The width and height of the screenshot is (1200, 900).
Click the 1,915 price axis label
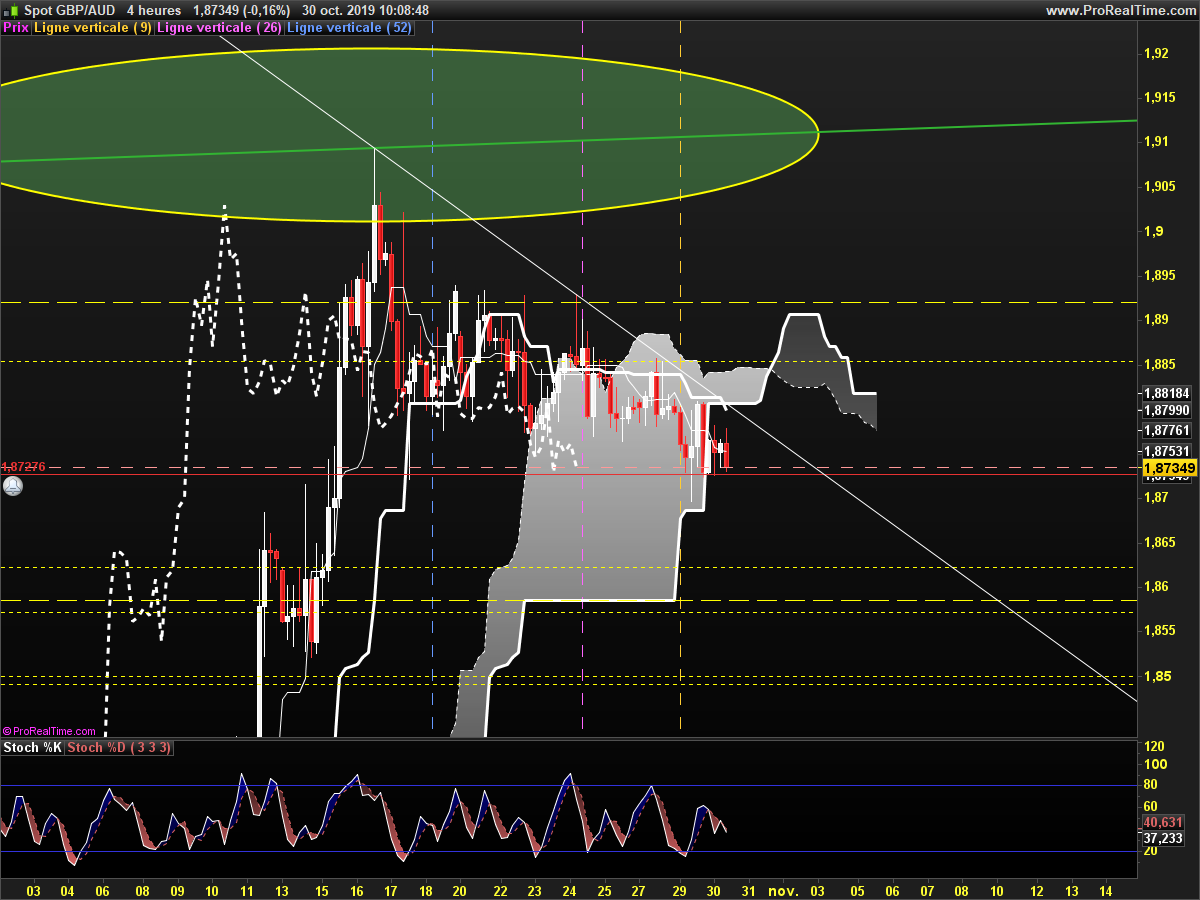pyautogui.click(x=1159, y=97)
